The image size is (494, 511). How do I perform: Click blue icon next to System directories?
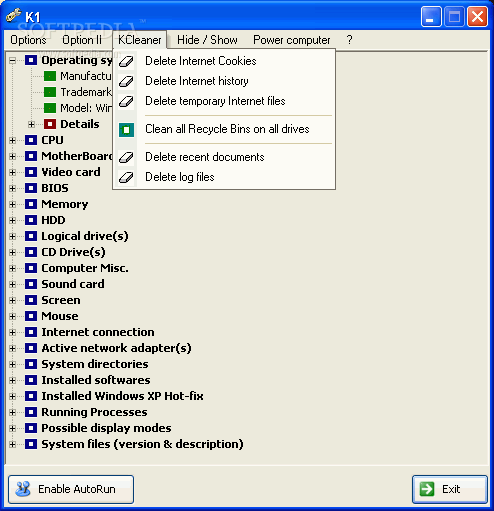[x=31, y=364]
